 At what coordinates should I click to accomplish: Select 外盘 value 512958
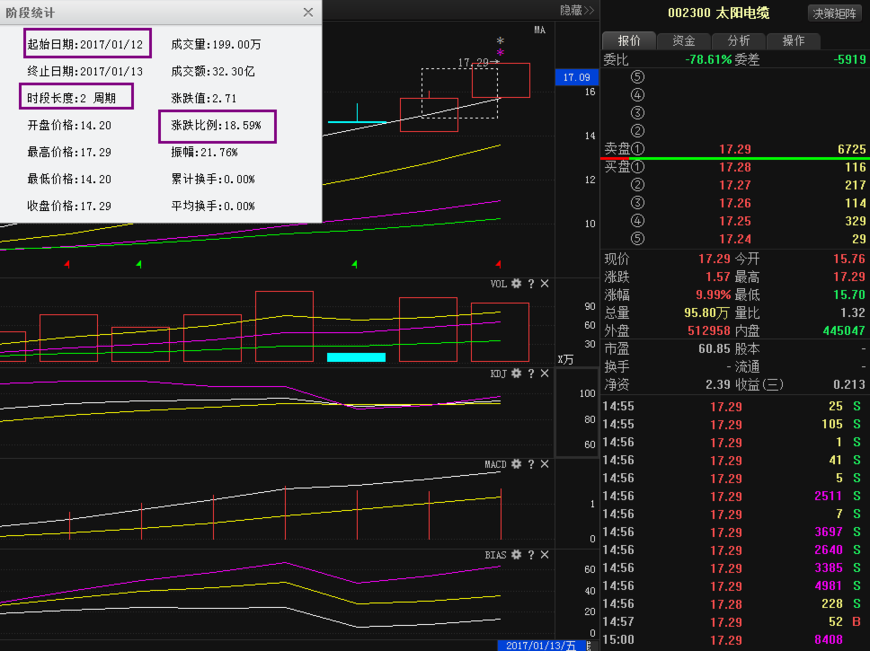click(709, 331)
